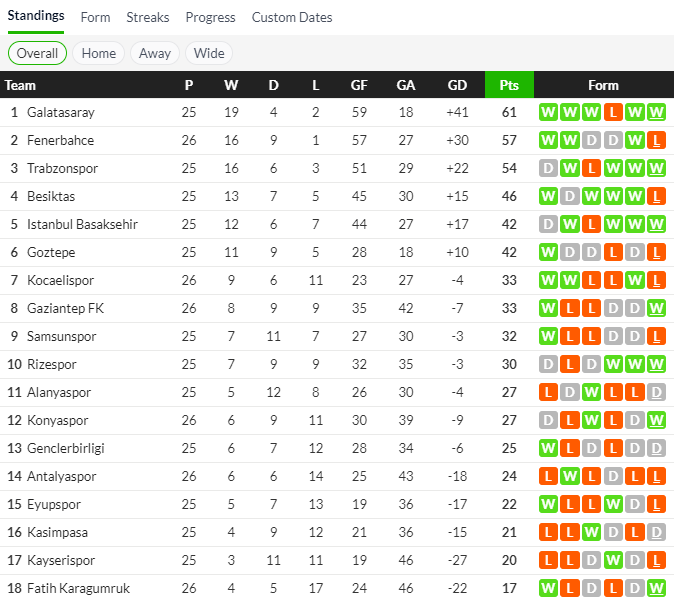Open Istanbul Basaksehir team page

[82, 225]
